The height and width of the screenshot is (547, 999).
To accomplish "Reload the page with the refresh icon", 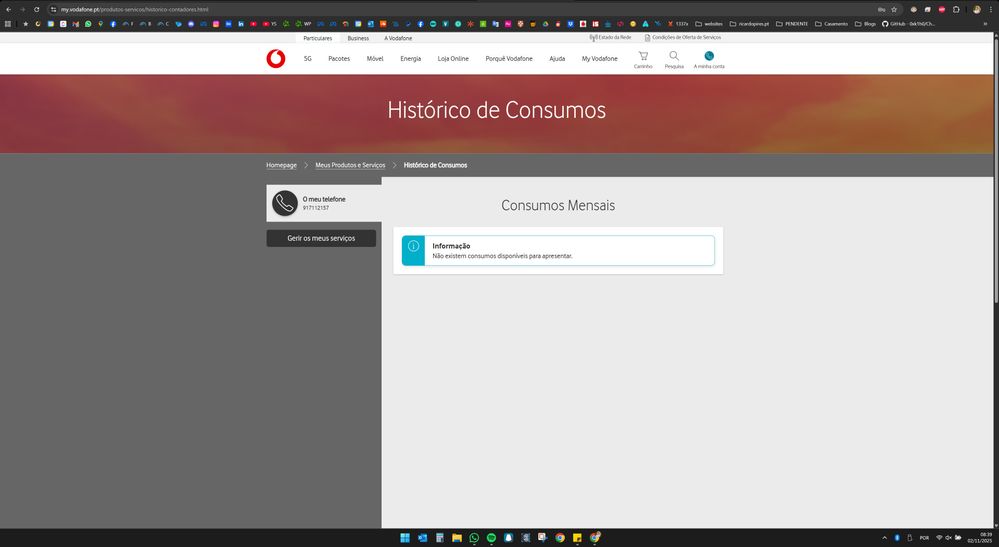I will click(x=36, y=10).
